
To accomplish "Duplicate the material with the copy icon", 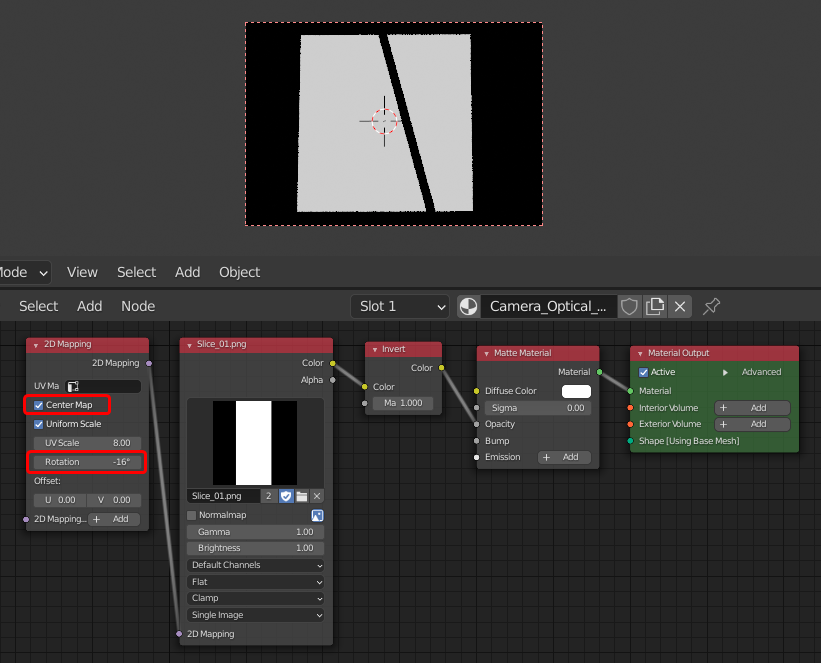I will tap(655, 307).
